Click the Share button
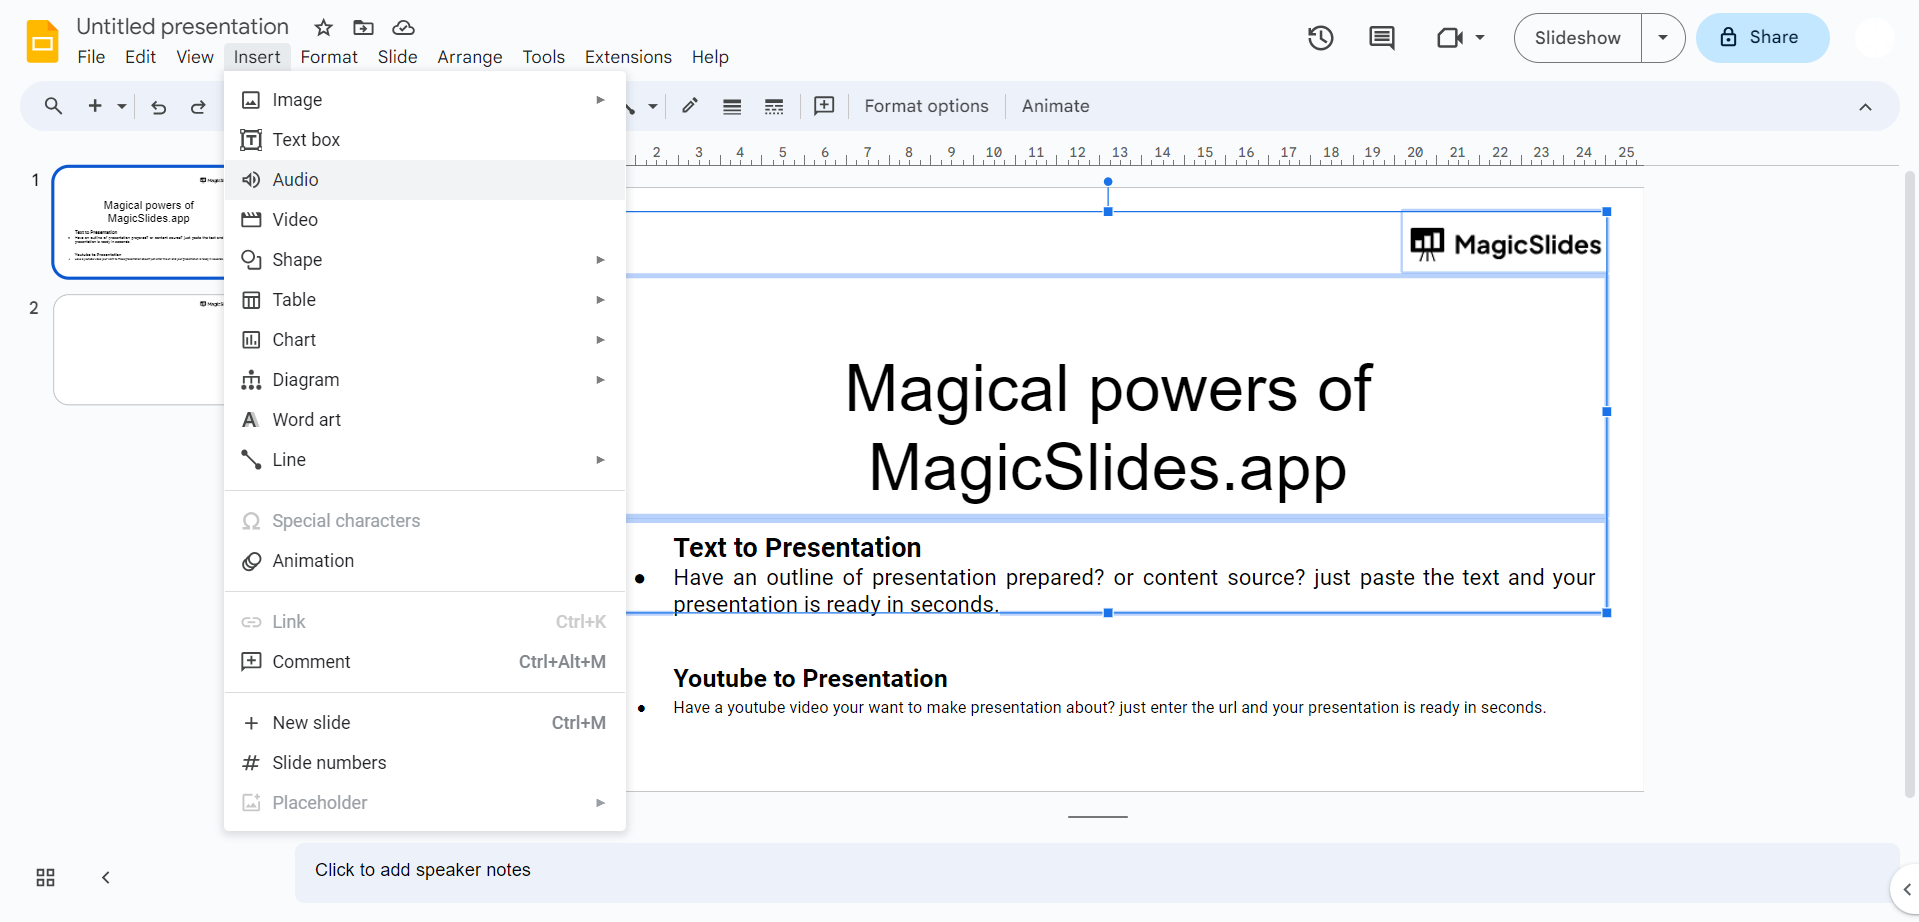 point(1762,38)
